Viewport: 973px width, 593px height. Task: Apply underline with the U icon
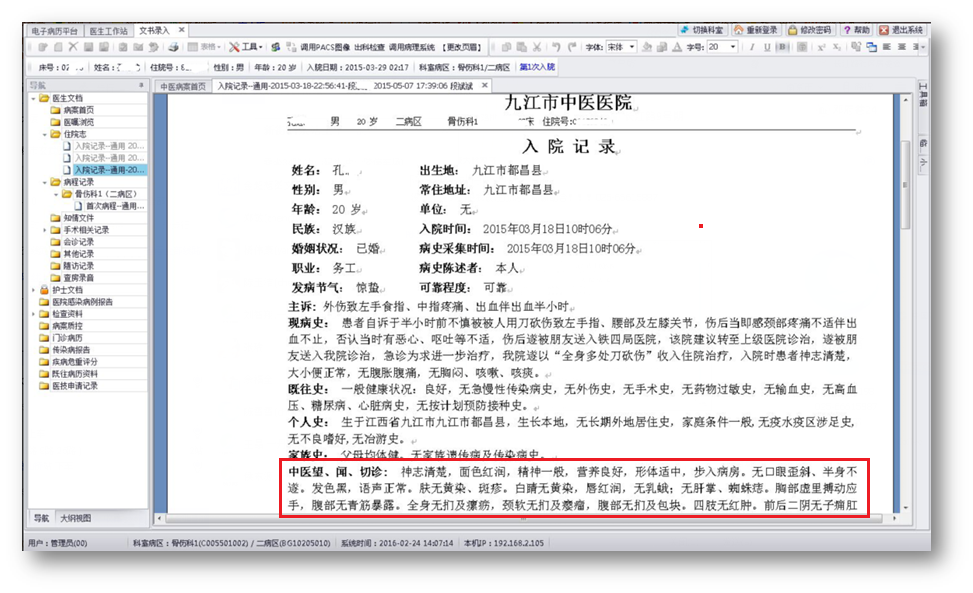768,47
